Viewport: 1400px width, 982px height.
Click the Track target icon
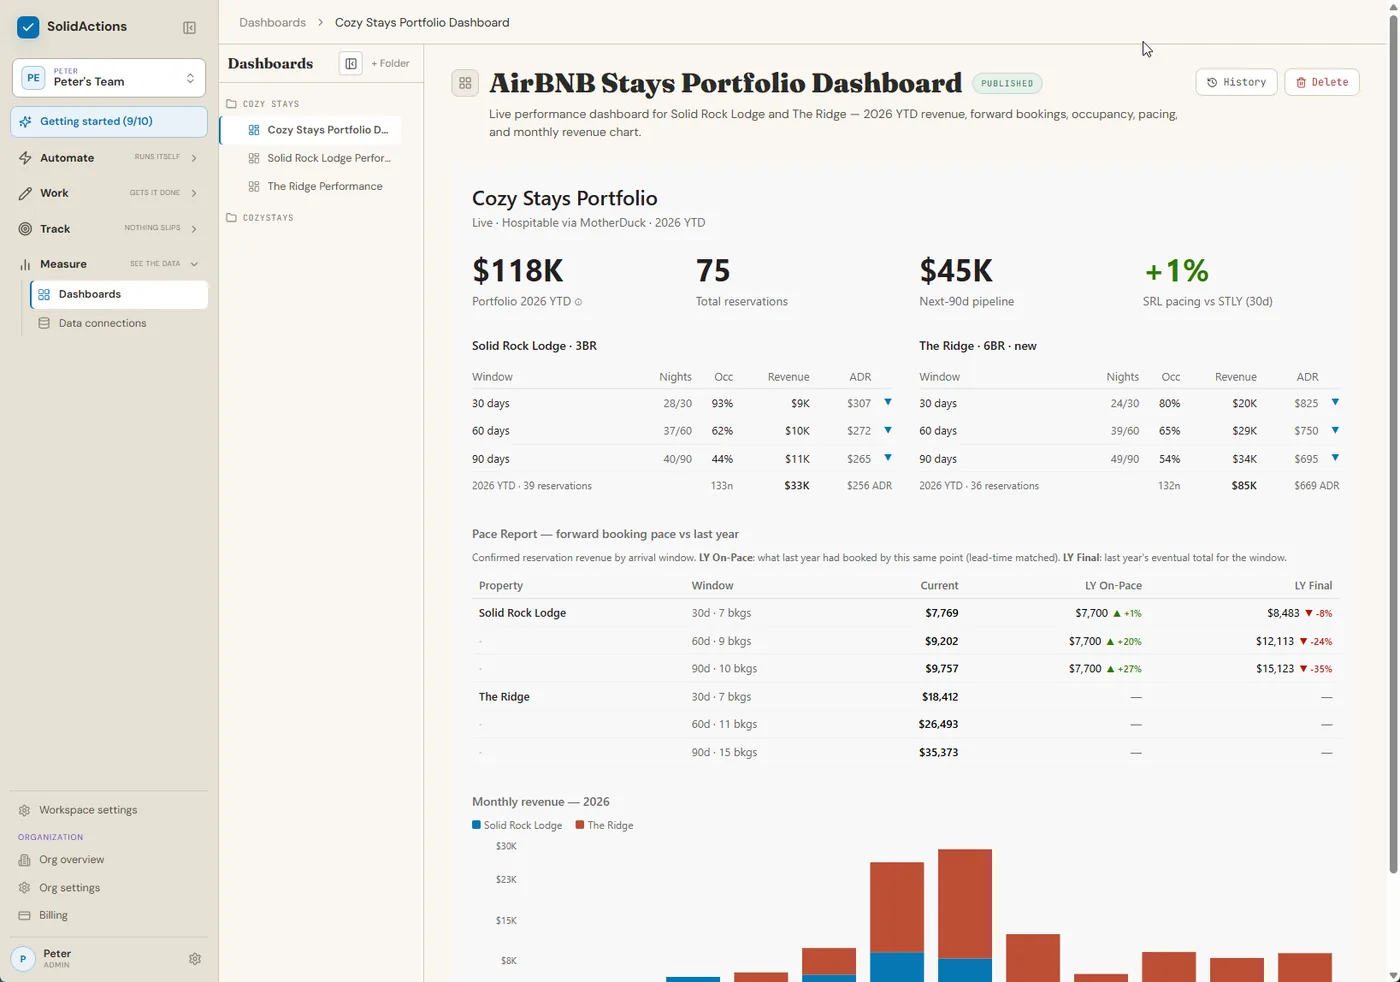tap(25, 229)
